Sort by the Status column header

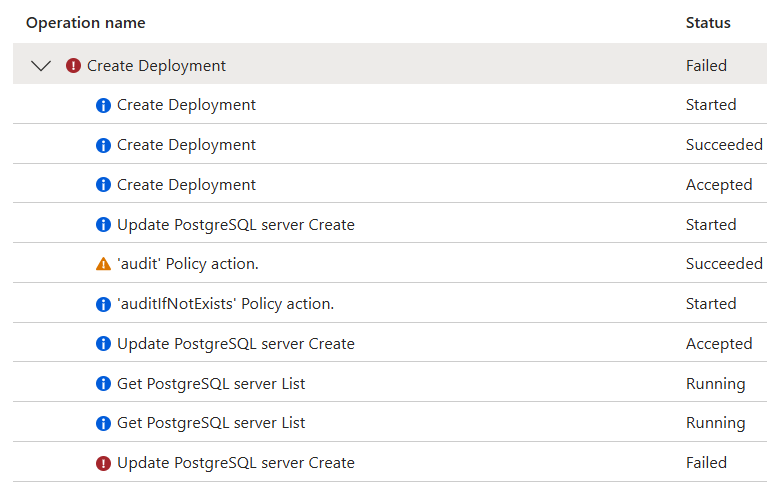(x=708, y=22)
